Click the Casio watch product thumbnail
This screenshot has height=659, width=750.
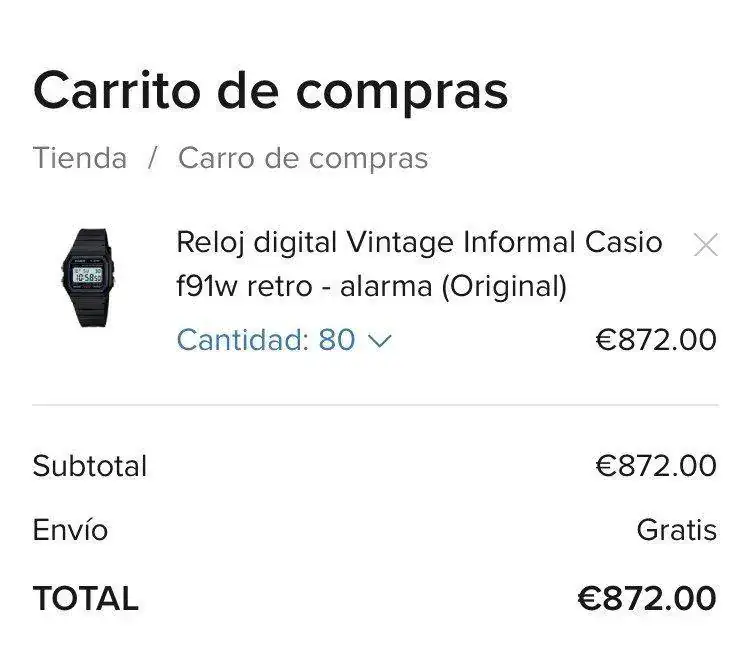[94, 277]
